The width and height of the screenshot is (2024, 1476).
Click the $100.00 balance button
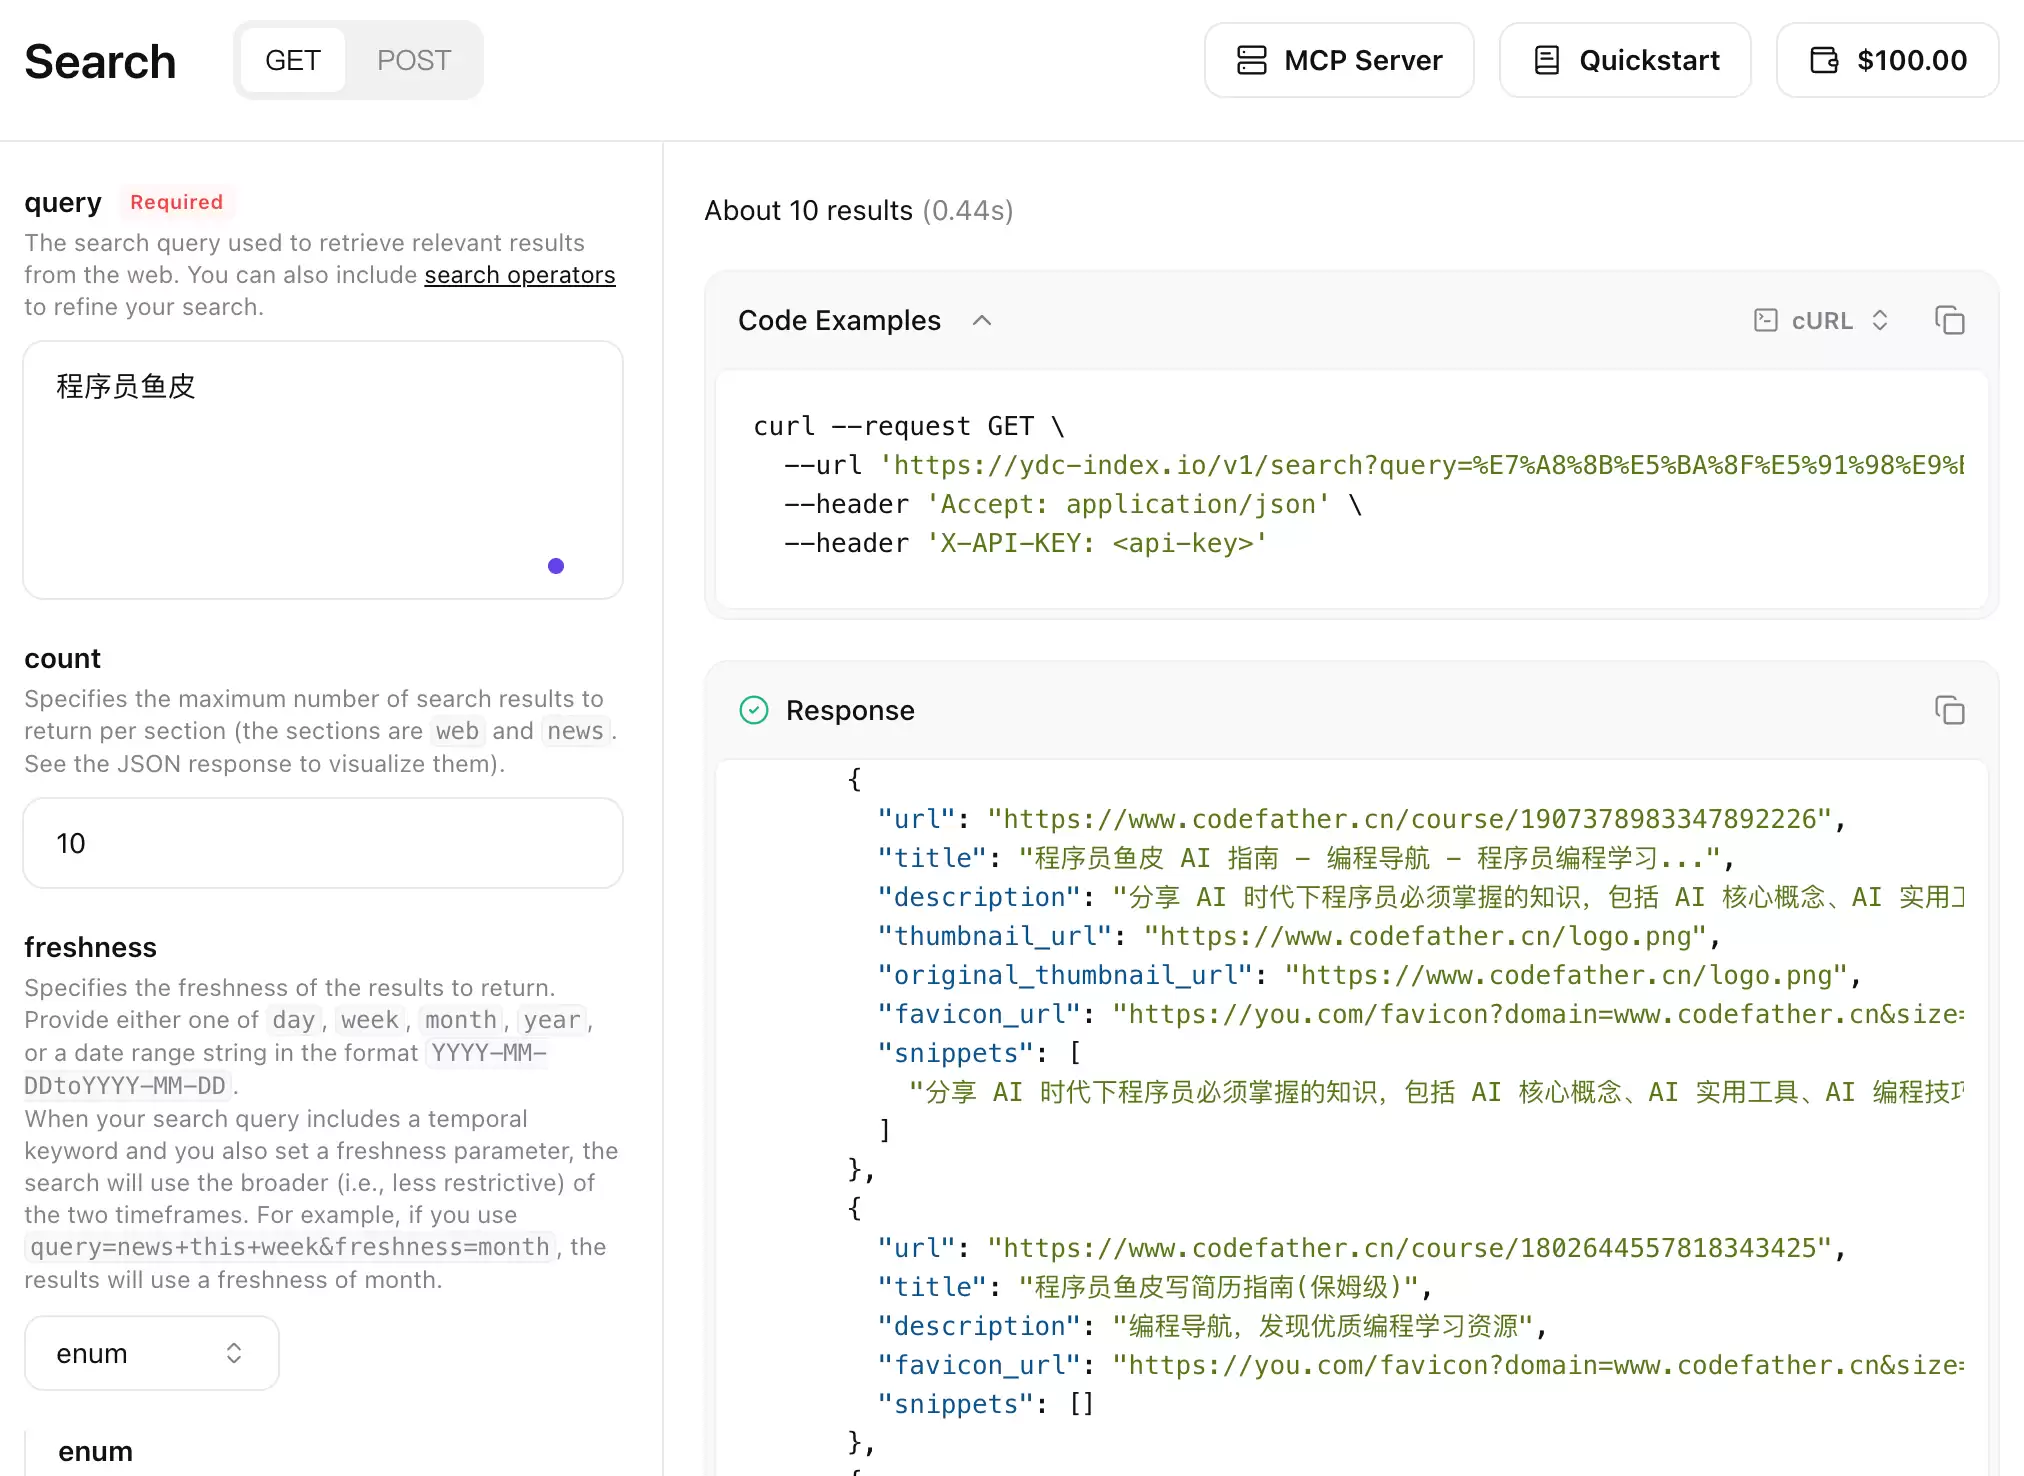pos(1887,60)
